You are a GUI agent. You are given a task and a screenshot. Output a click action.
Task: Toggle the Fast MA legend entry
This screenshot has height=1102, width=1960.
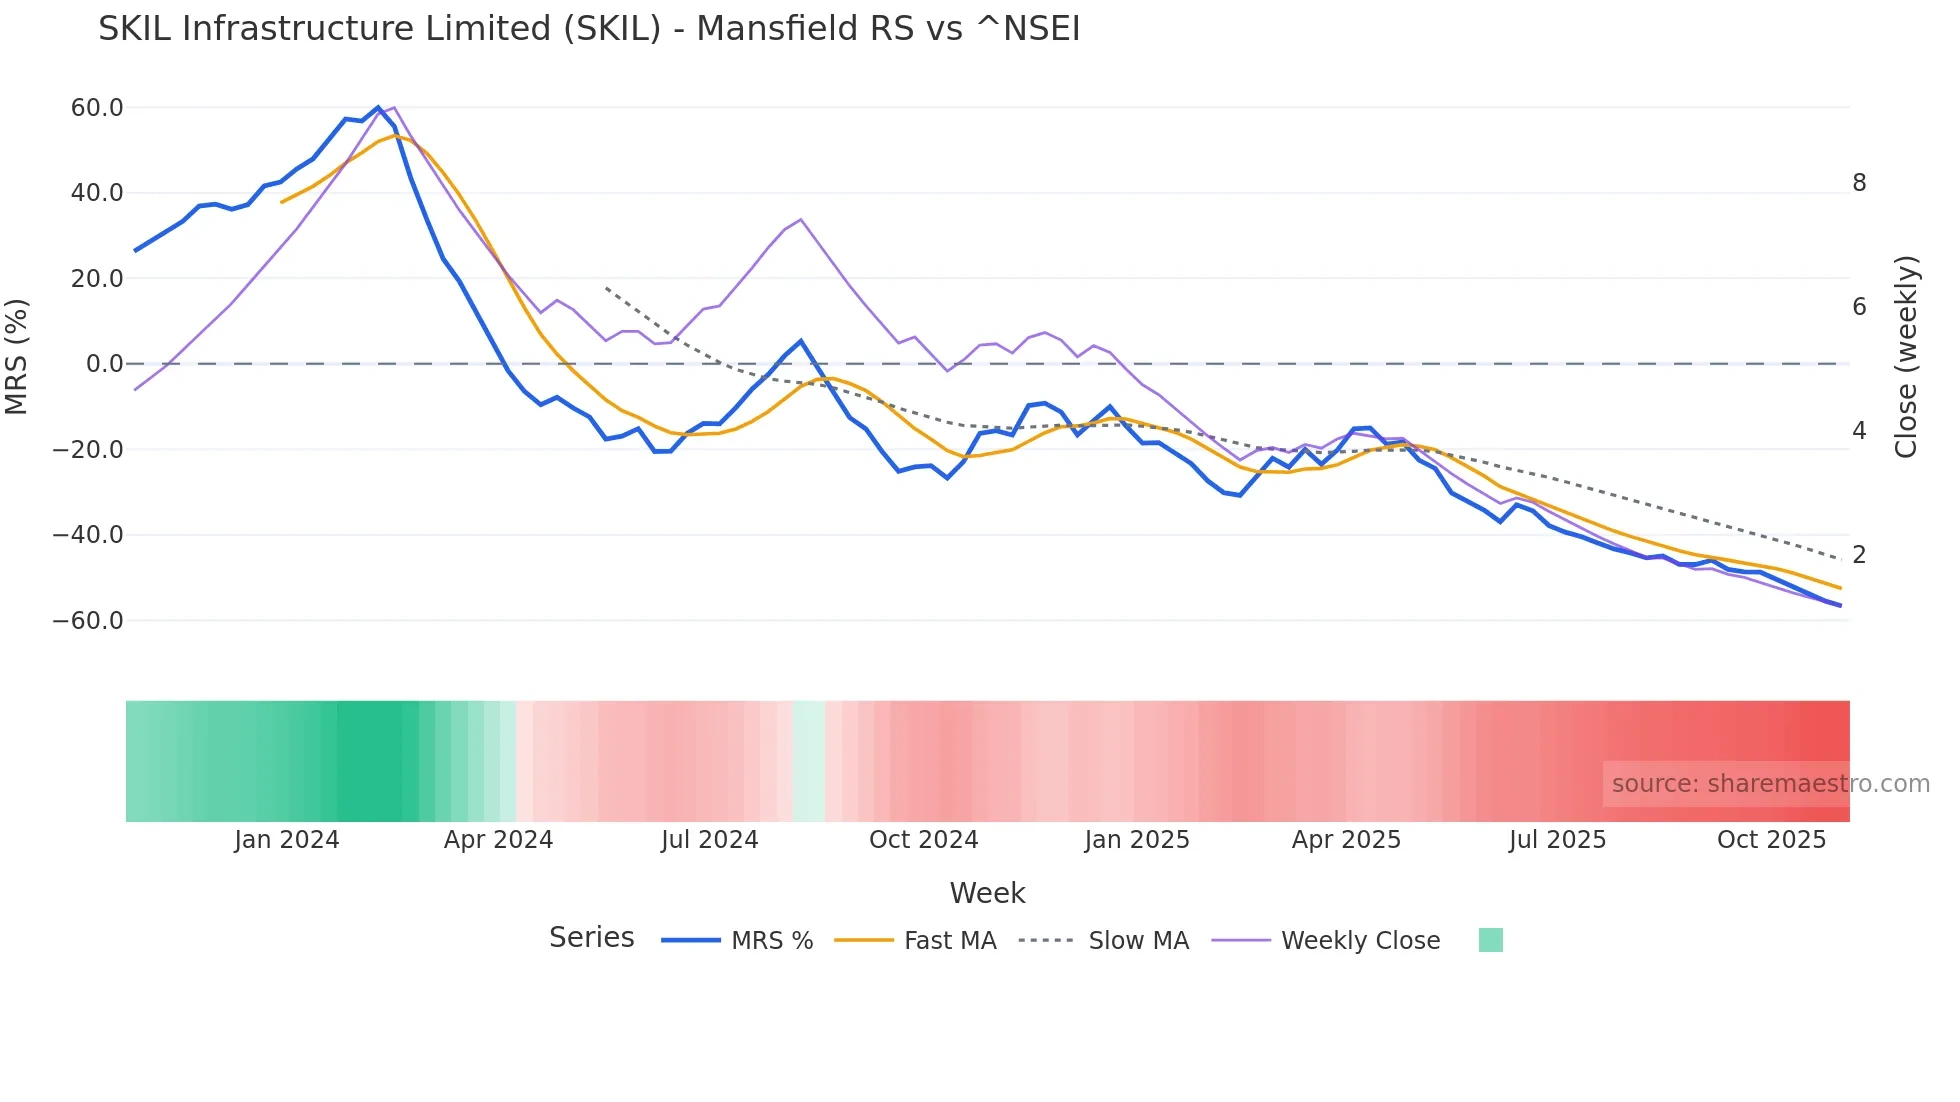tap(915, 941)
